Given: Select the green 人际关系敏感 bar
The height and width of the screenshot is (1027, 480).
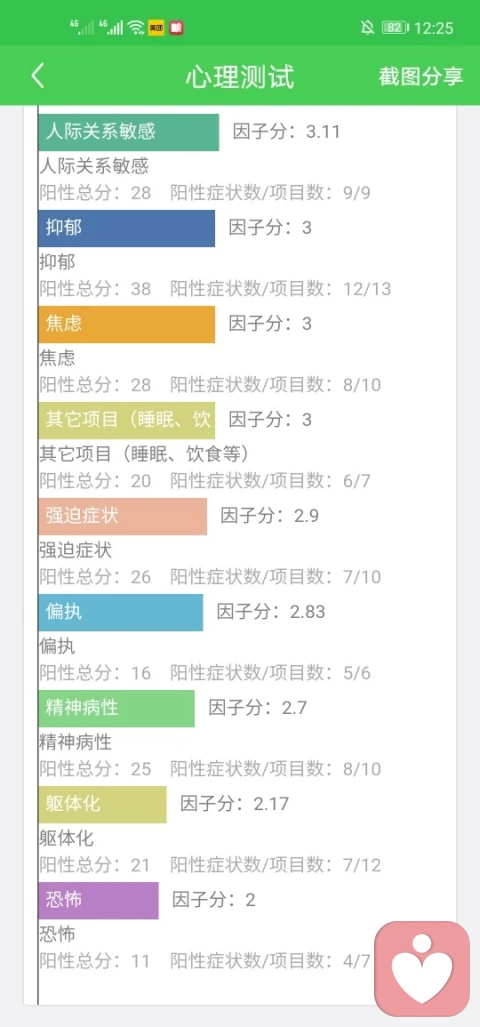Looking at the screenshot, I should coord(128,132).
